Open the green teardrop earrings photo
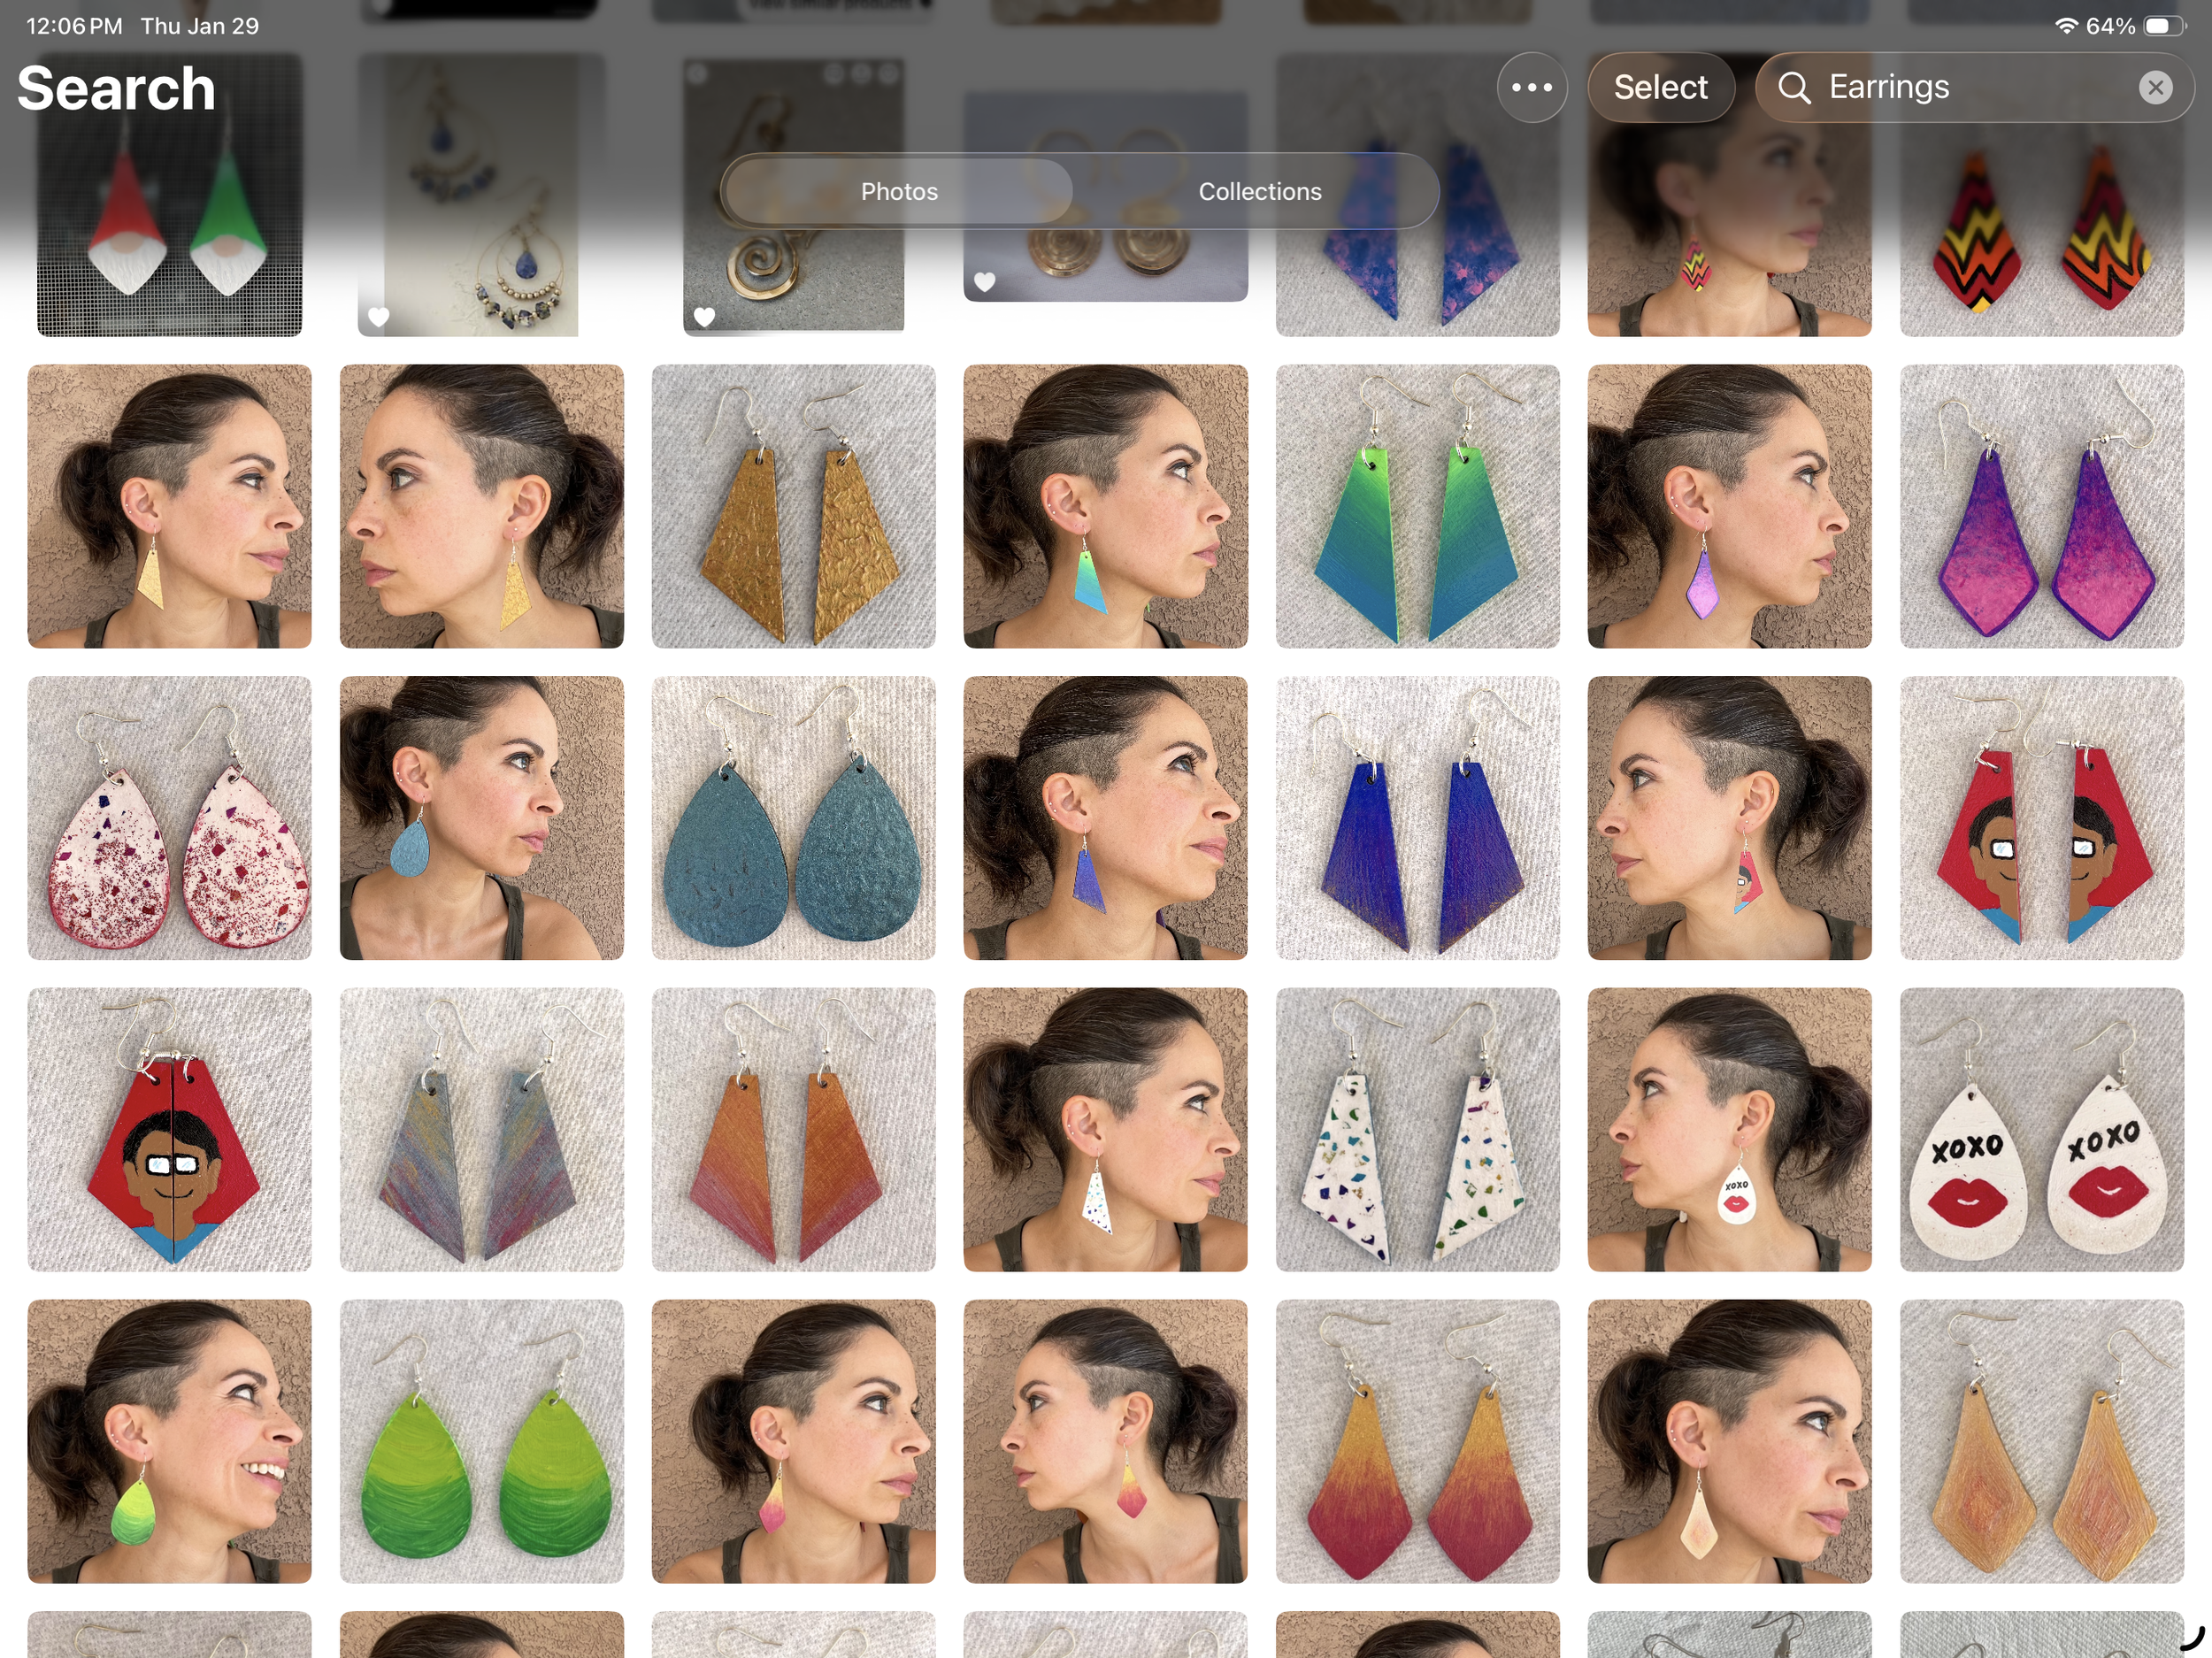Image resolution: width=2212 pixels, height=1658 pixels. [x=481, y=1441]
